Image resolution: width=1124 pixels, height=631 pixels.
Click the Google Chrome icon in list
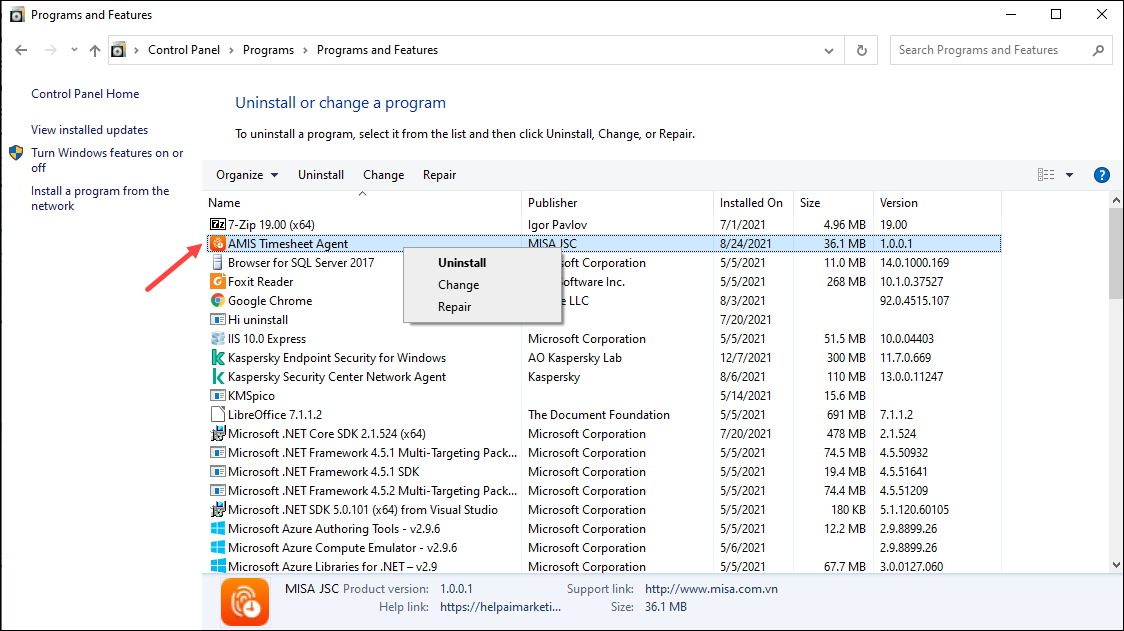(218, 300)
